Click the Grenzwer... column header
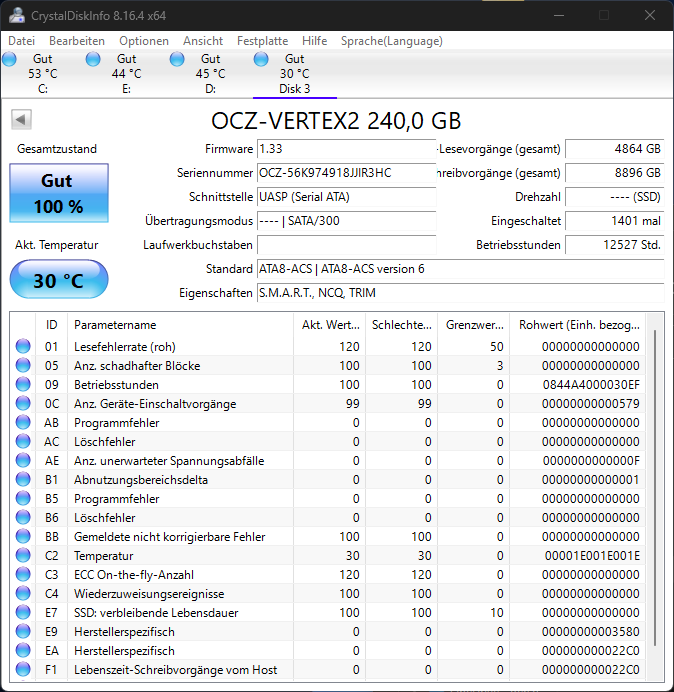The height and width of the screenshot is (692, 674). tap(474, 325)
